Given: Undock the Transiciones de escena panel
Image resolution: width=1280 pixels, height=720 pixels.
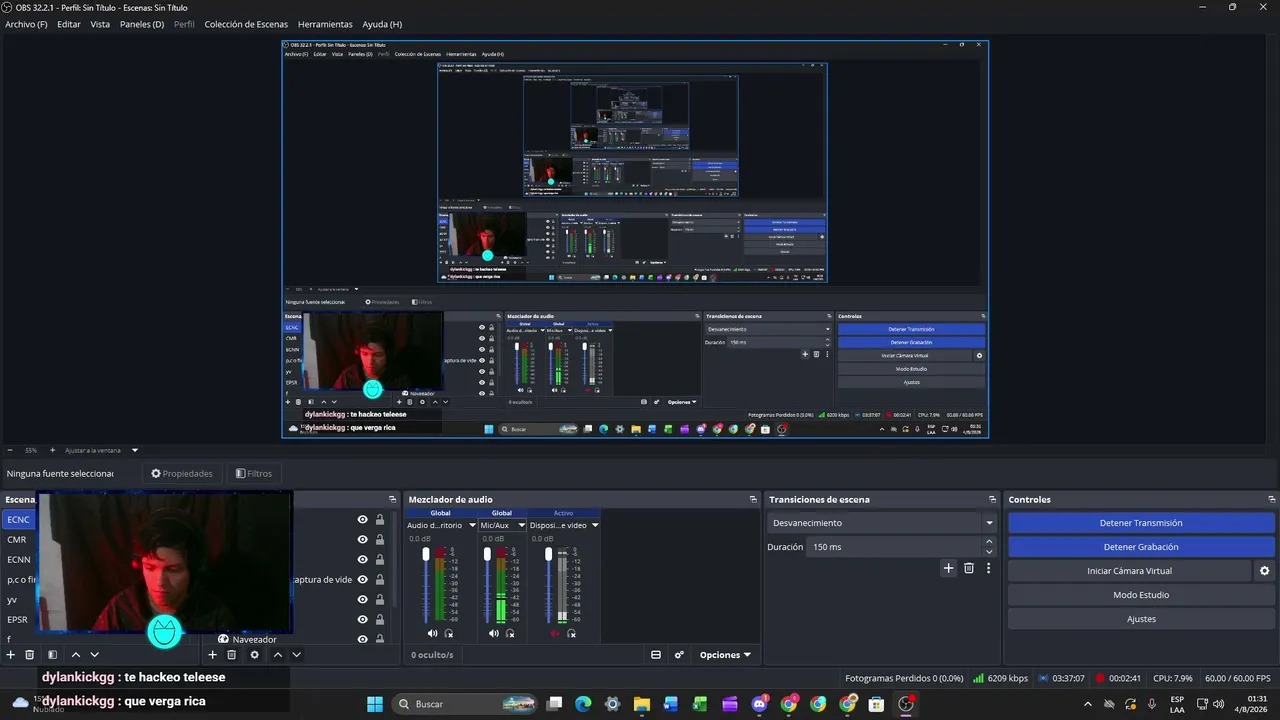Looking at the screenshot, I should pos(993,499).
